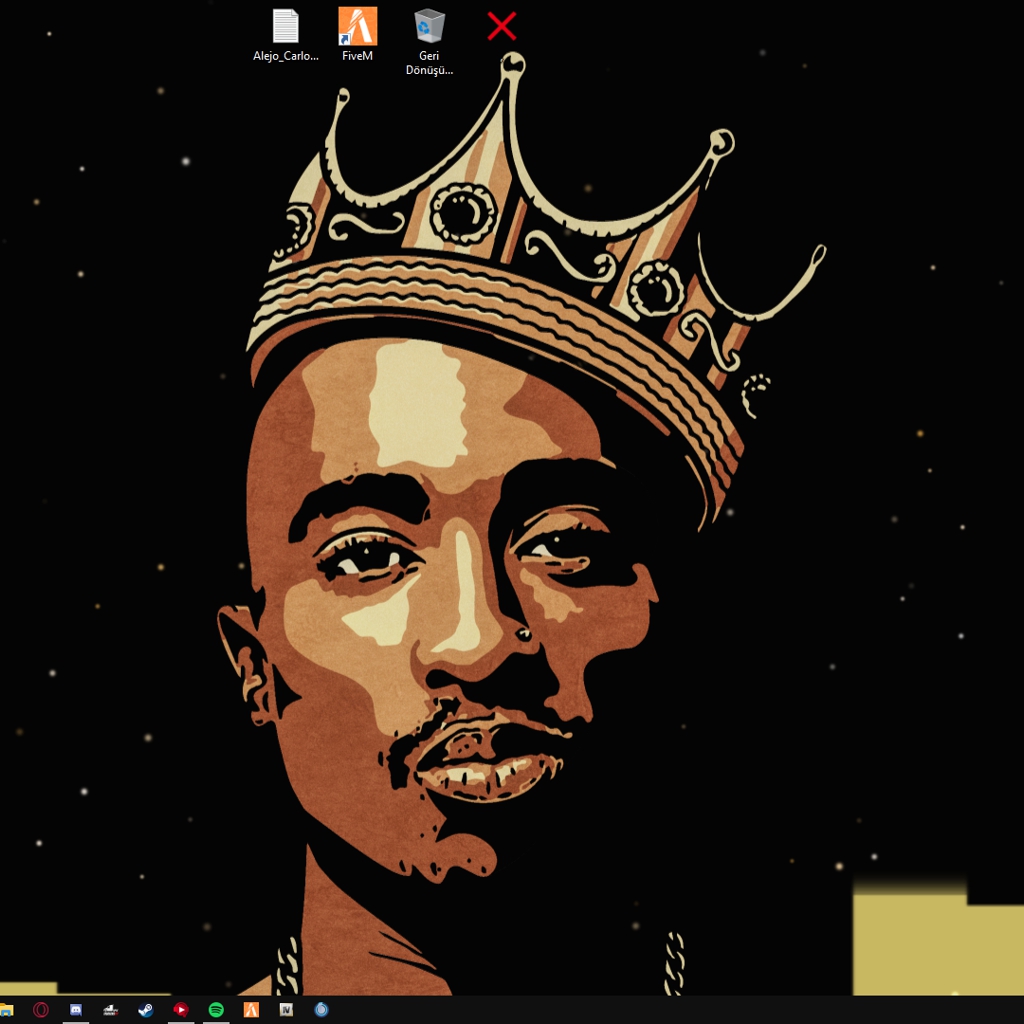This screenshot has height=1024, width=1024.
Task: Open the orange FiveM taskbar icon
Action: point(251,1010)
